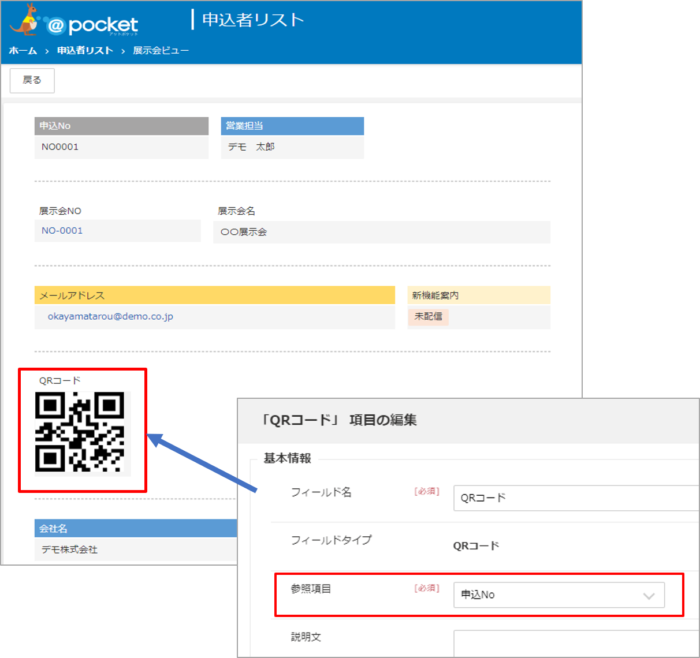Image resolution: width=700 pixels, height=658 pixels.
Task: Click the メールアドレス field header
Action: [215, 295]
